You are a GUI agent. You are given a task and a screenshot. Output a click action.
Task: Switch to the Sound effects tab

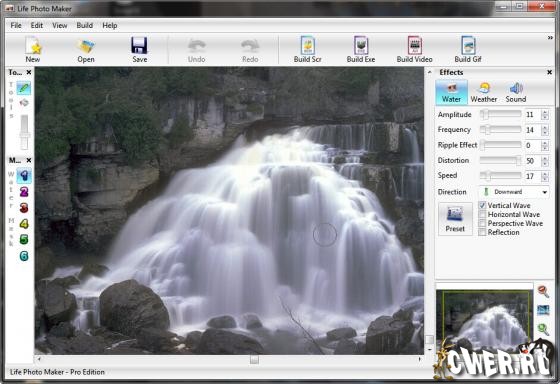[516, 92]
